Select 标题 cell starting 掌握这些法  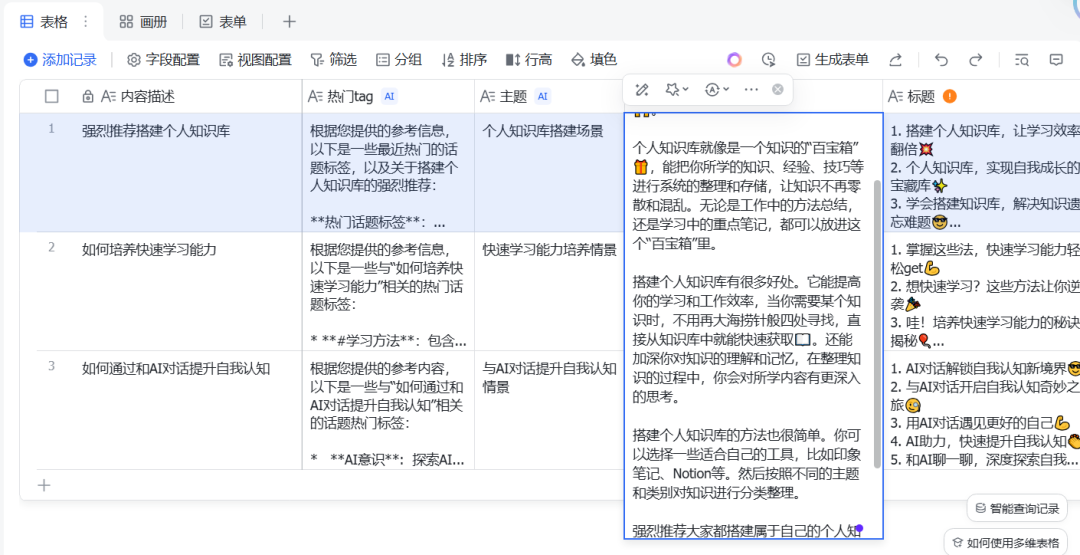(x=981, y=291)
